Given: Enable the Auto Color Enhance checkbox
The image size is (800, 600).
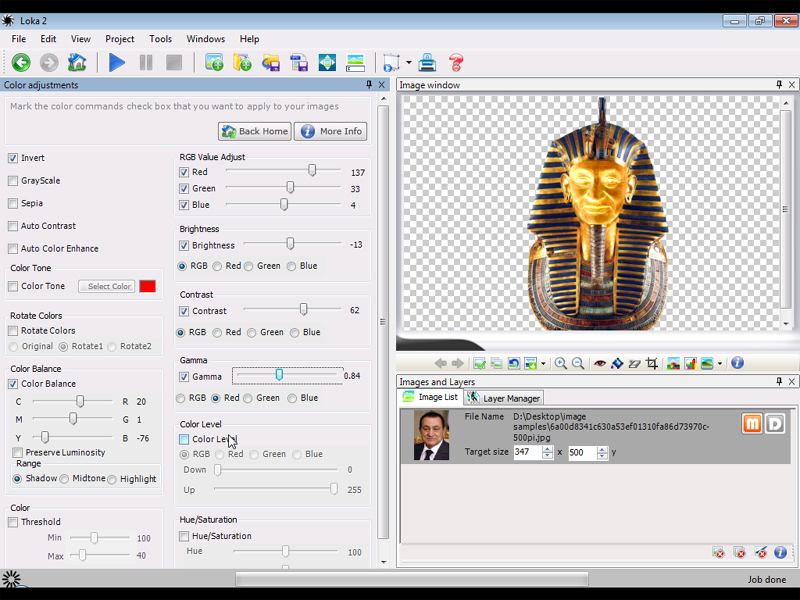Looking at the screenshot, I should click(13, 248).
